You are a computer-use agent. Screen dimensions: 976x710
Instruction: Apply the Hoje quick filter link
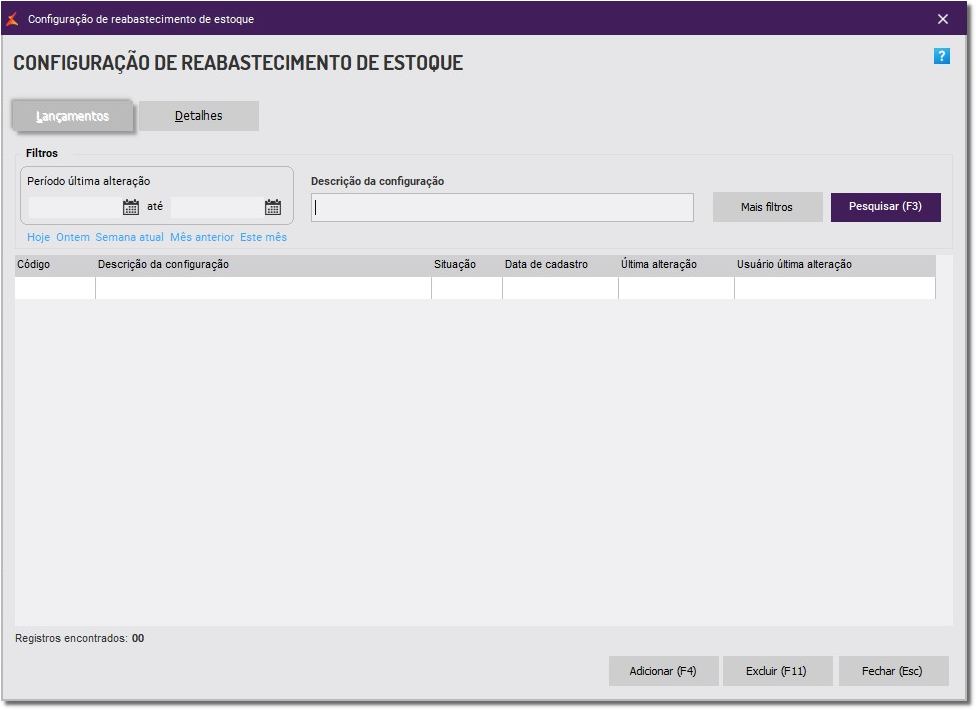[39, 237]
